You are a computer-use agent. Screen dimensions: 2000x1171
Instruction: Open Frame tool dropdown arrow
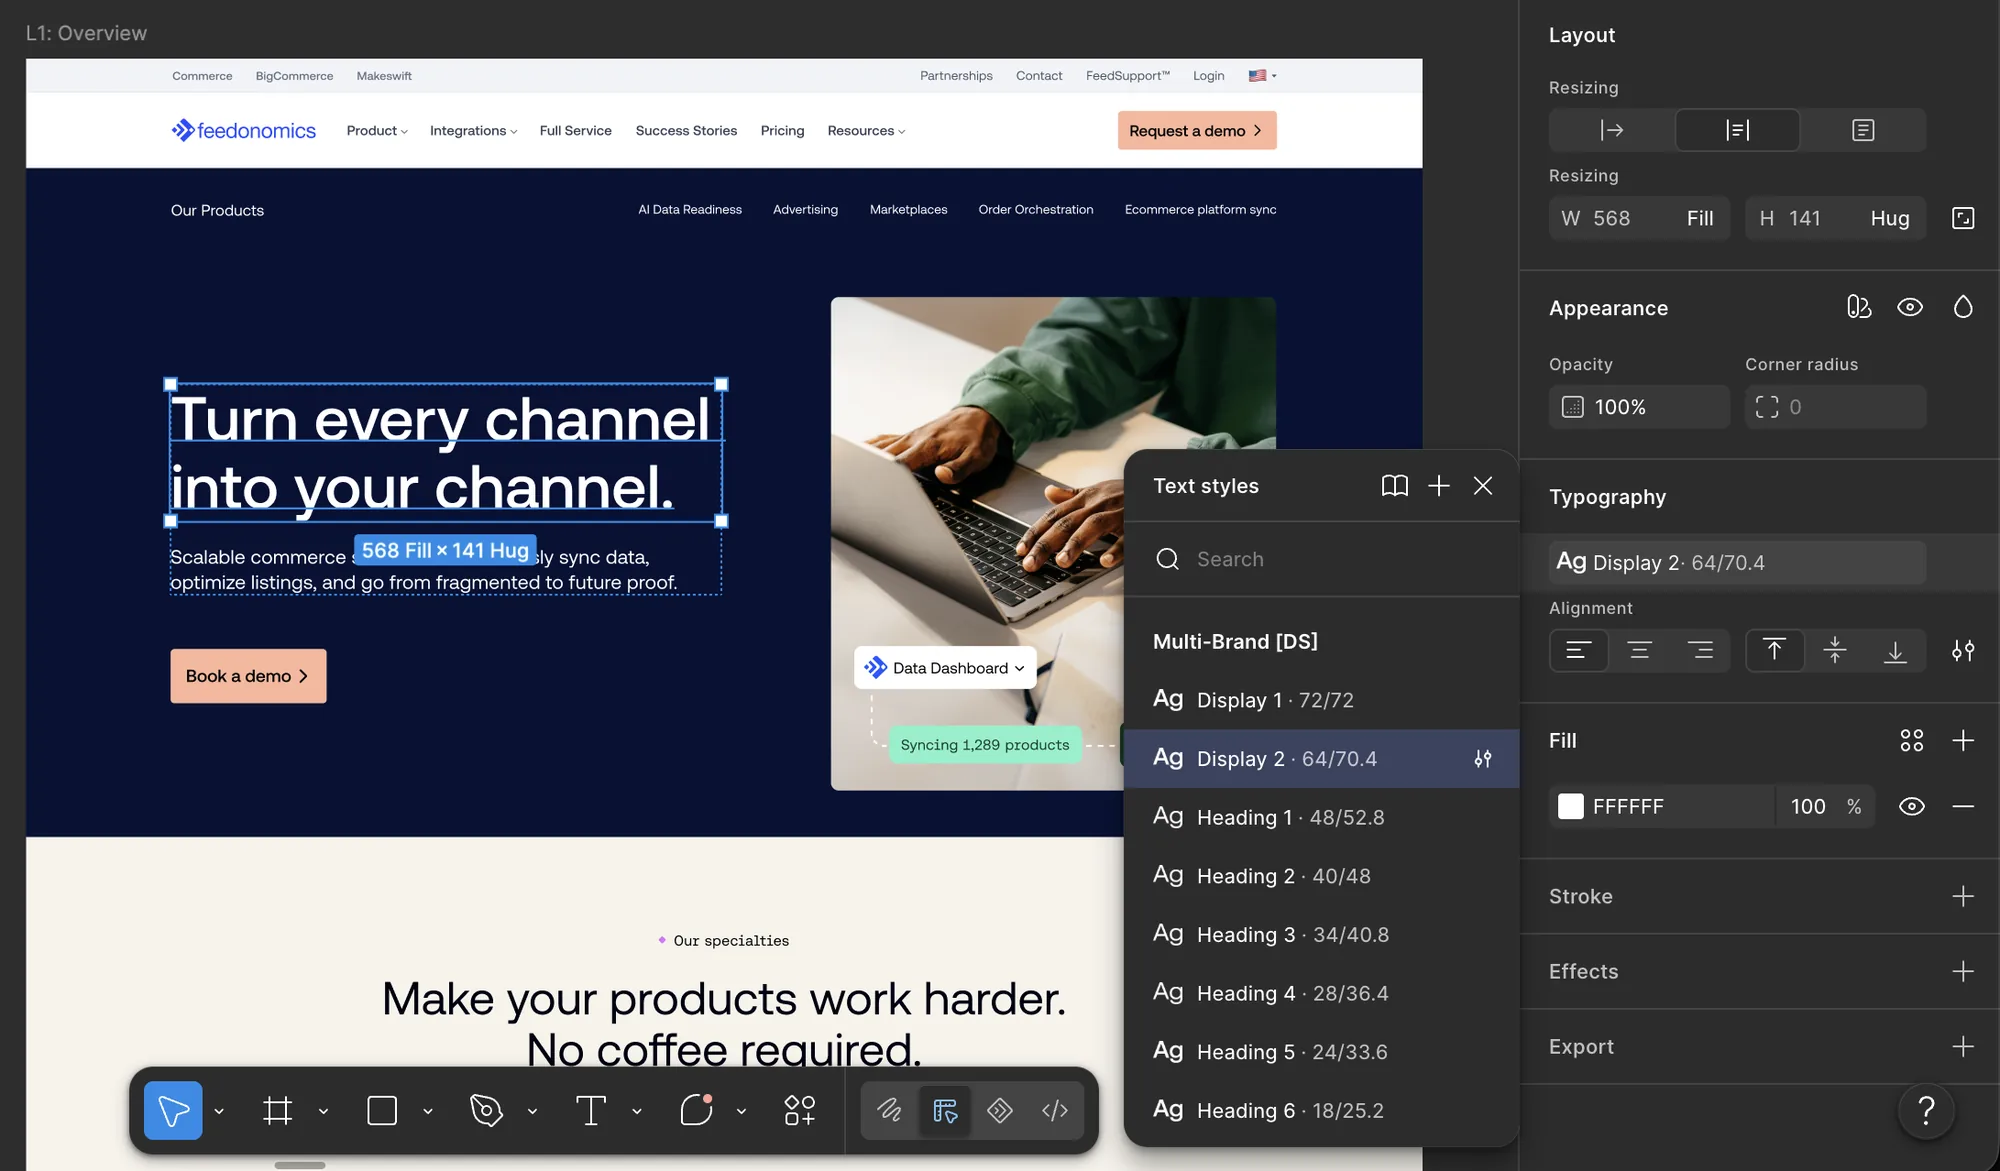(x=323, y=1111)
